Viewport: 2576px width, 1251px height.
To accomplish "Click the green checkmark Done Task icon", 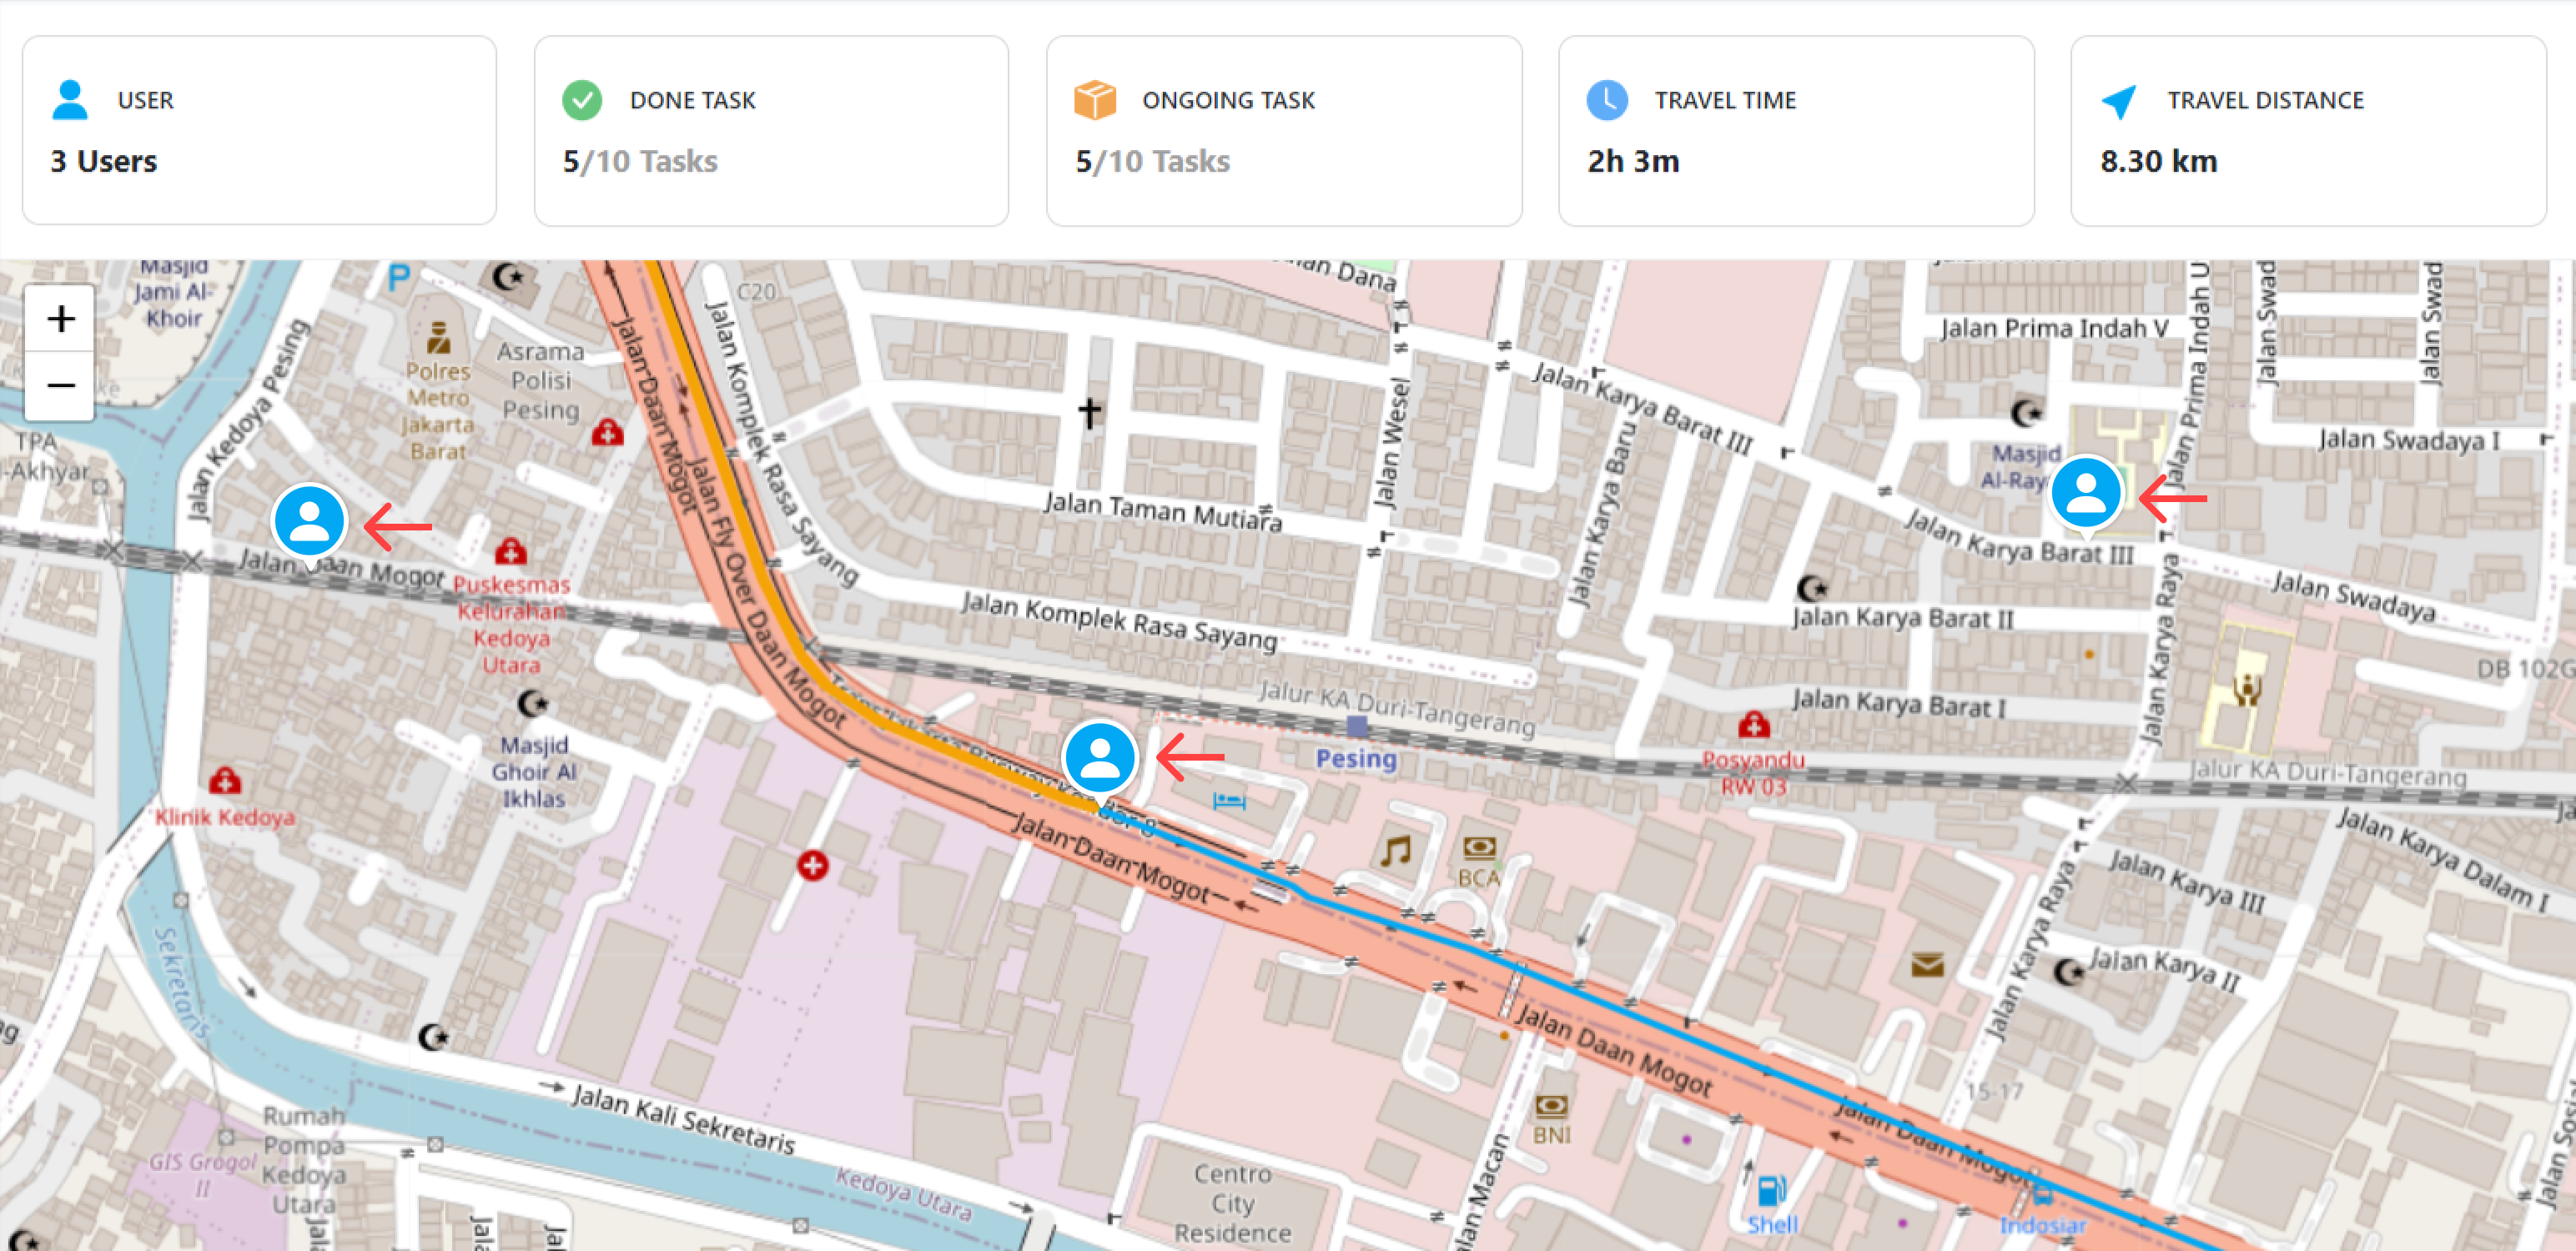I will [582, 100].
